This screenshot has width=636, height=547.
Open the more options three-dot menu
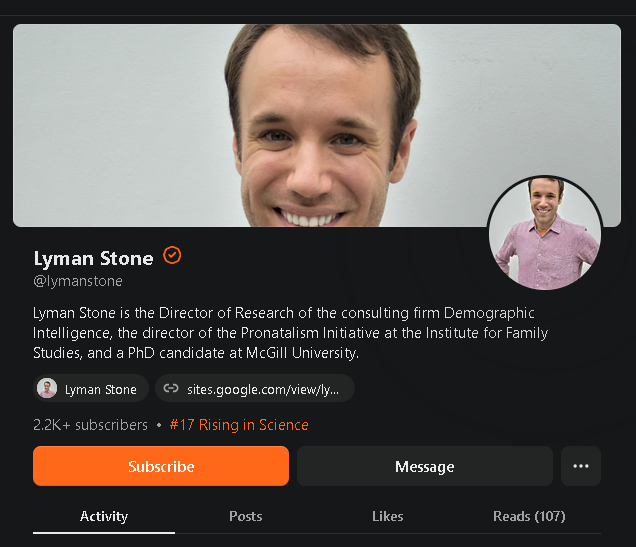(x=581, y=466)
